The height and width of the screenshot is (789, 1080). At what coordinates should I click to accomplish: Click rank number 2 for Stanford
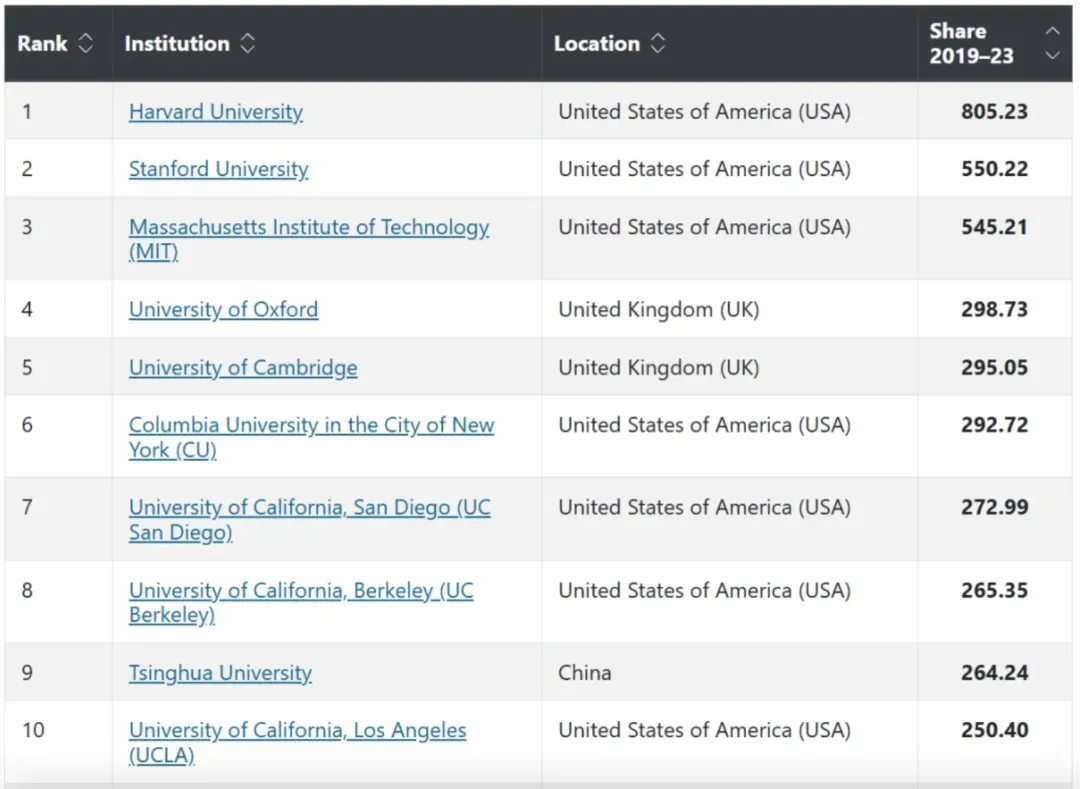coord(27,169)
